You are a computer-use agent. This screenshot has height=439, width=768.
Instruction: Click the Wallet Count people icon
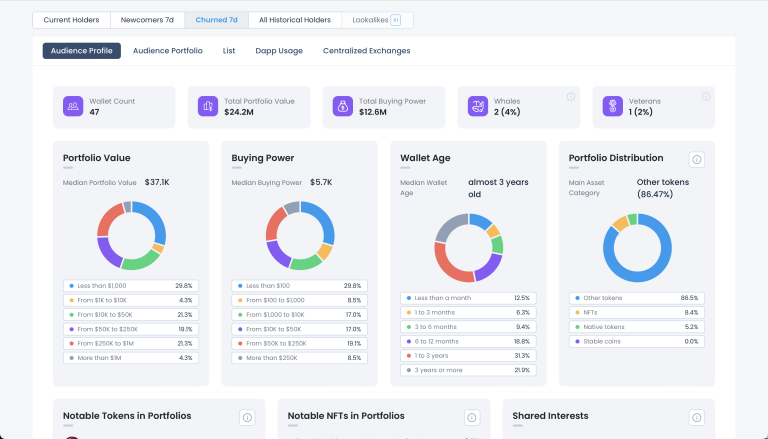coord(73,106)
